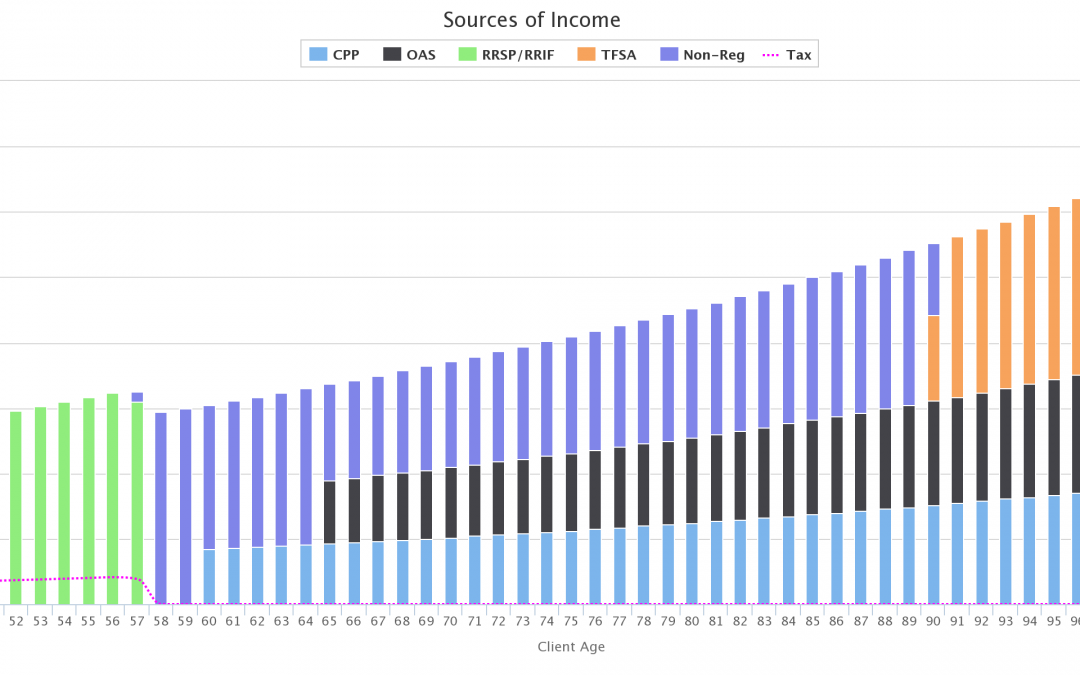Click the dark OAS segment at age 93
This screenshot has width=1080, height=675.
[x=1005, y=443]
